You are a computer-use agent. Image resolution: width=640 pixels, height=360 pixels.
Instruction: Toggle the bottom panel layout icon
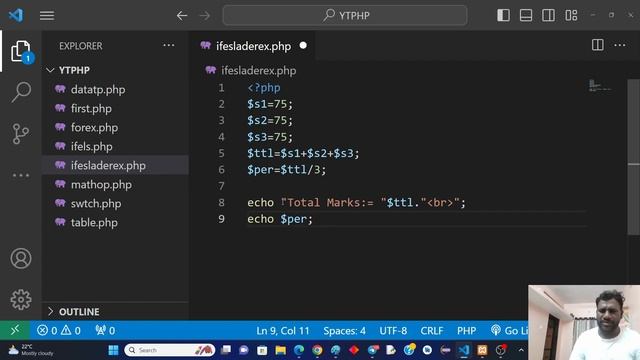click(x=526, y=16)
